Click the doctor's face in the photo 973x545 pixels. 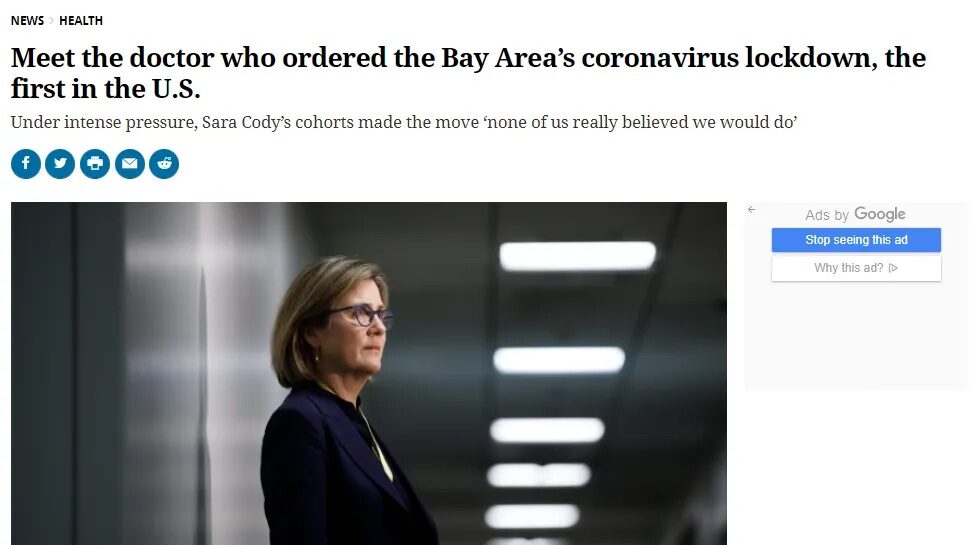pyautogui.click(x=357, y=332)
